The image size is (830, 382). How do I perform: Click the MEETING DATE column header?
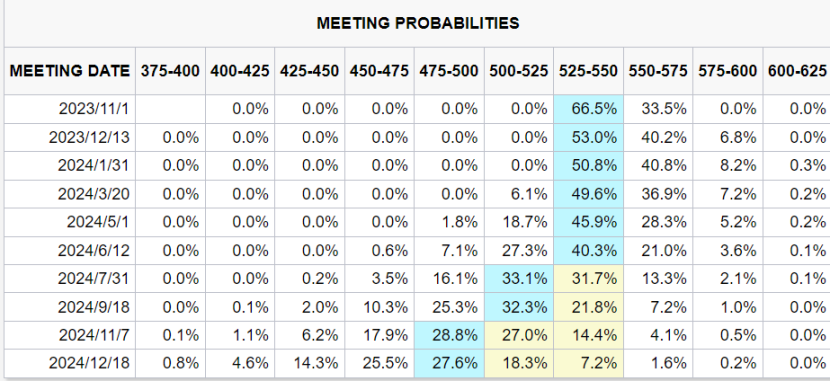click(69, 71)
